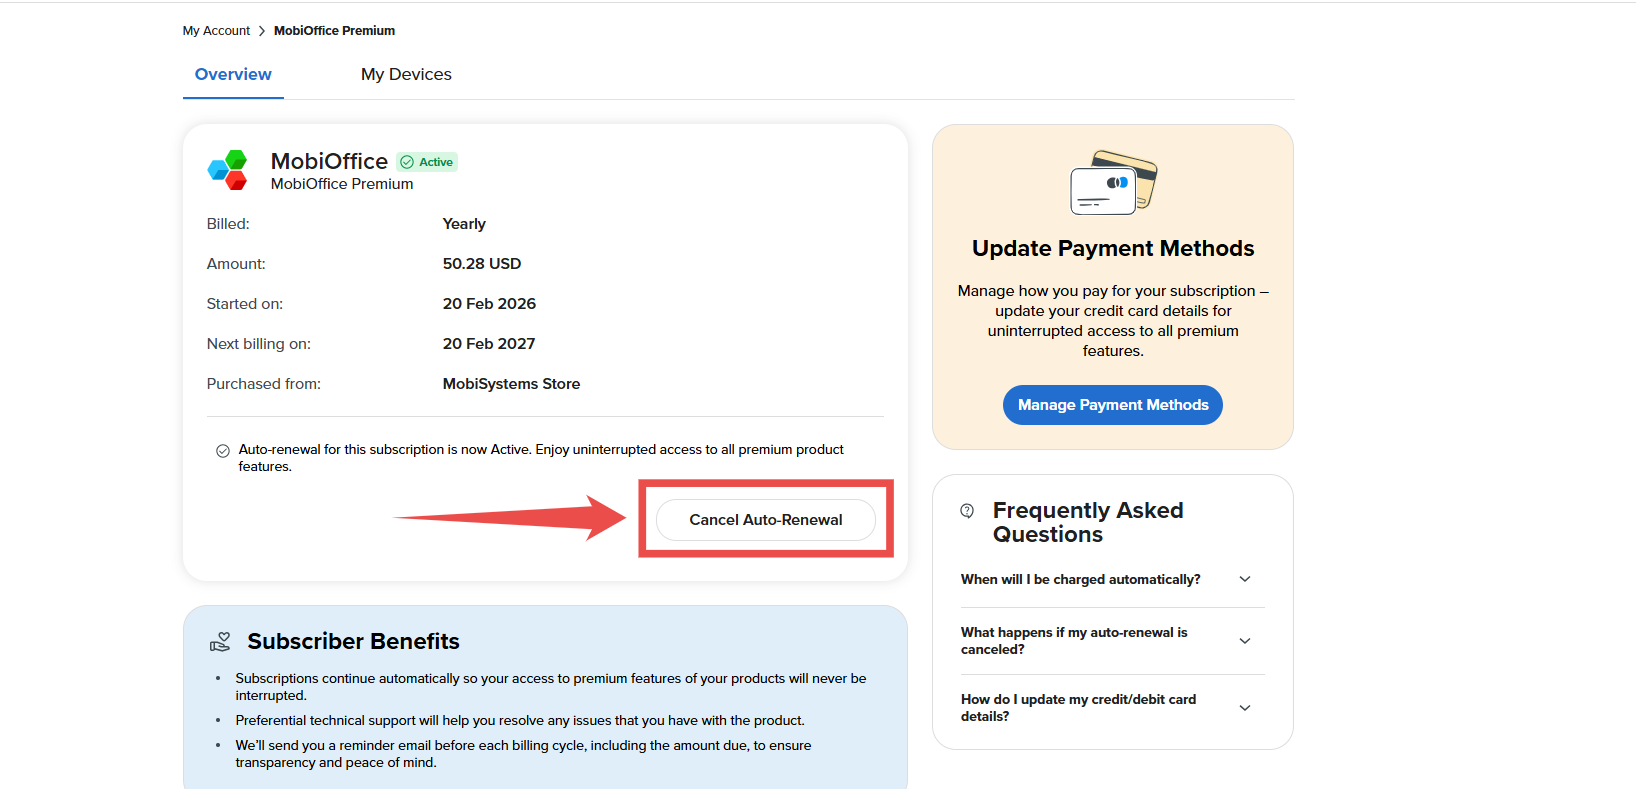This screenshot has width=1636, height=789.
Task: Switch to the Overview tab
Action: tap(233, 74)
